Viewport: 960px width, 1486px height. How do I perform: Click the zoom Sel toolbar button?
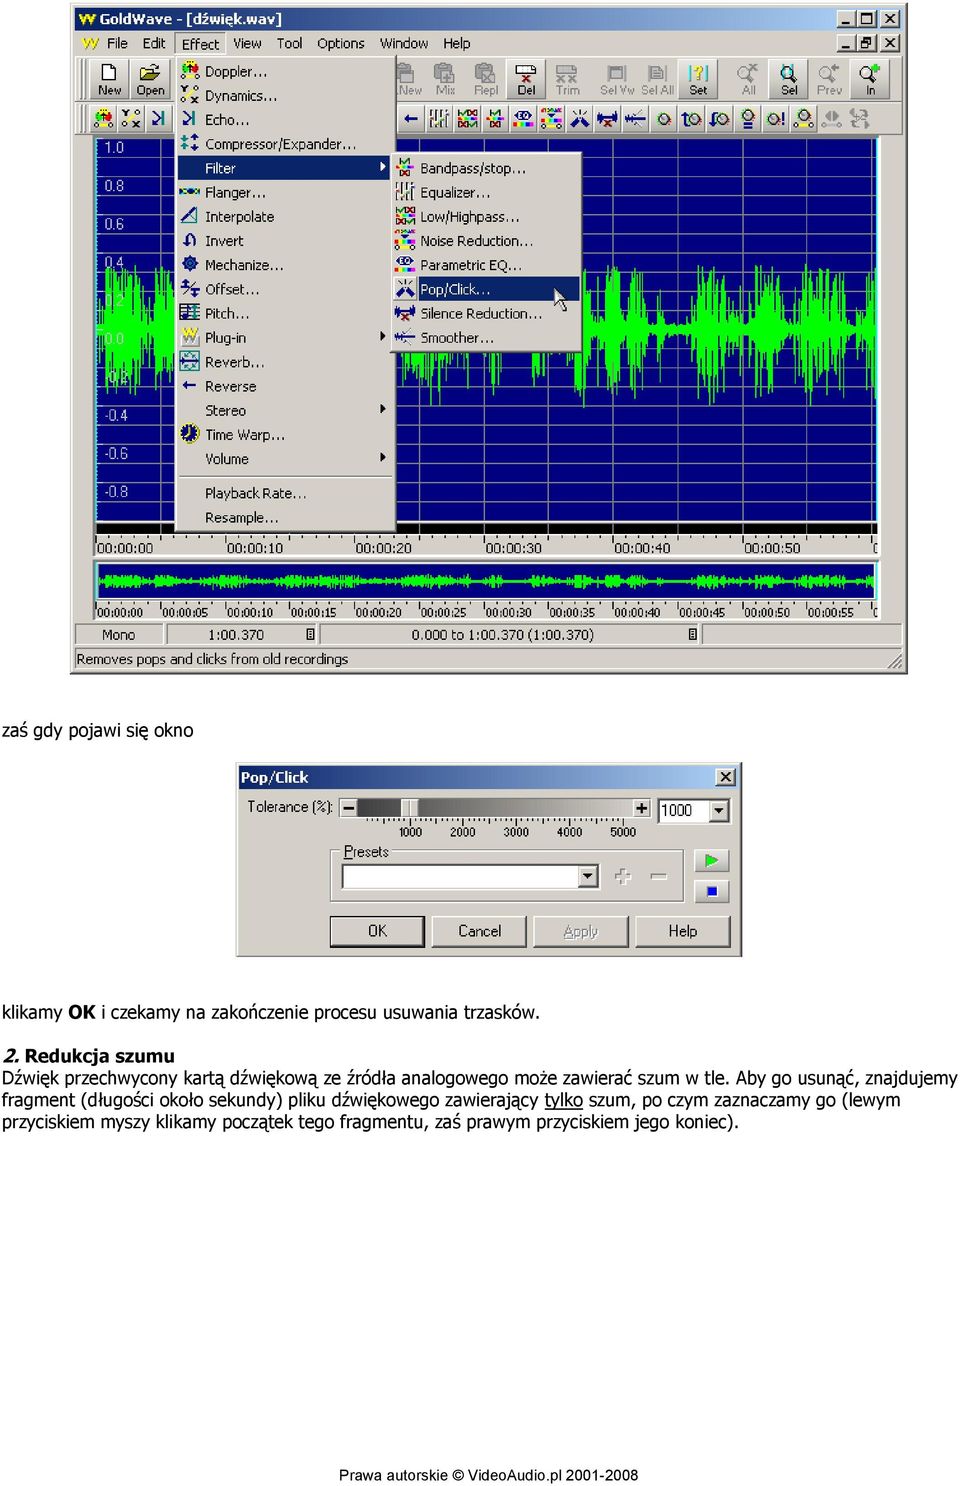tap(789, 79)
